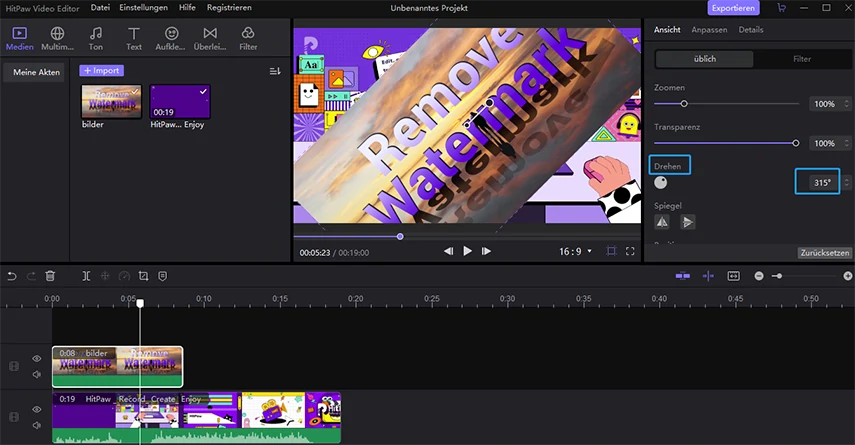Switch to the Ansicht tab
The height and width of the screenshot is (445, 855).
(667, 29)
